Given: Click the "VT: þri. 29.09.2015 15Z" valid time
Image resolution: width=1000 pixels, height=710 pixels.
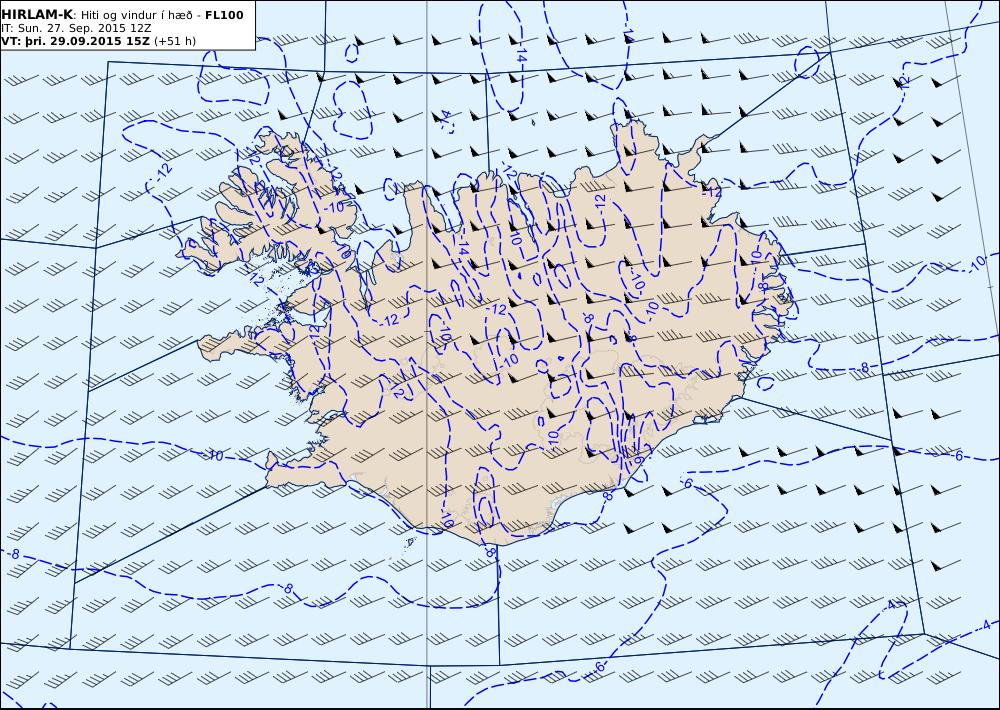Looking at the screenshot, I should [76, 41].
